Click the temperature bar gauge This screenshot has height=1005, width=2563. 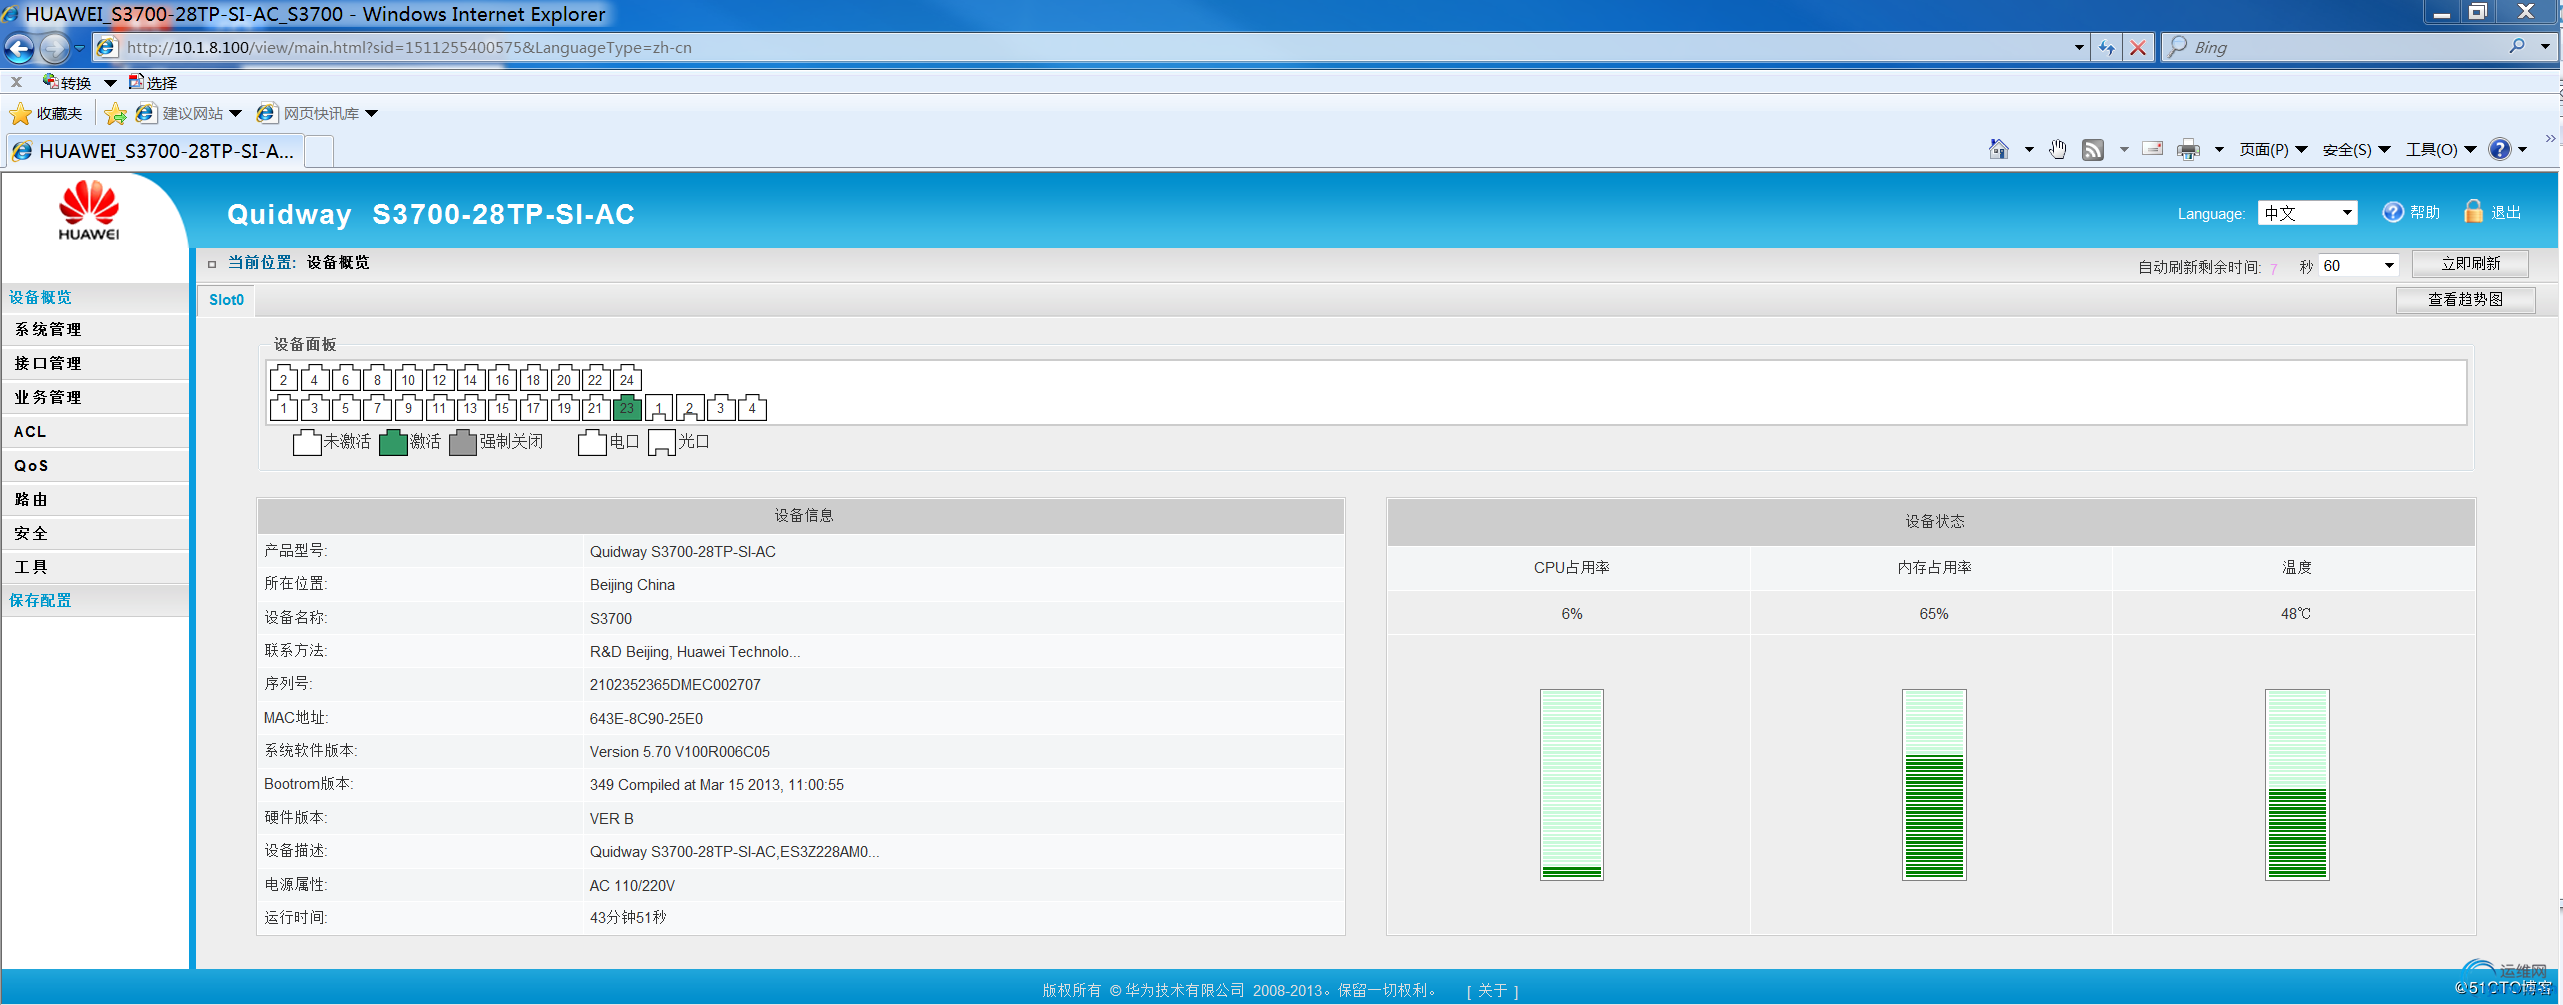2297,785
